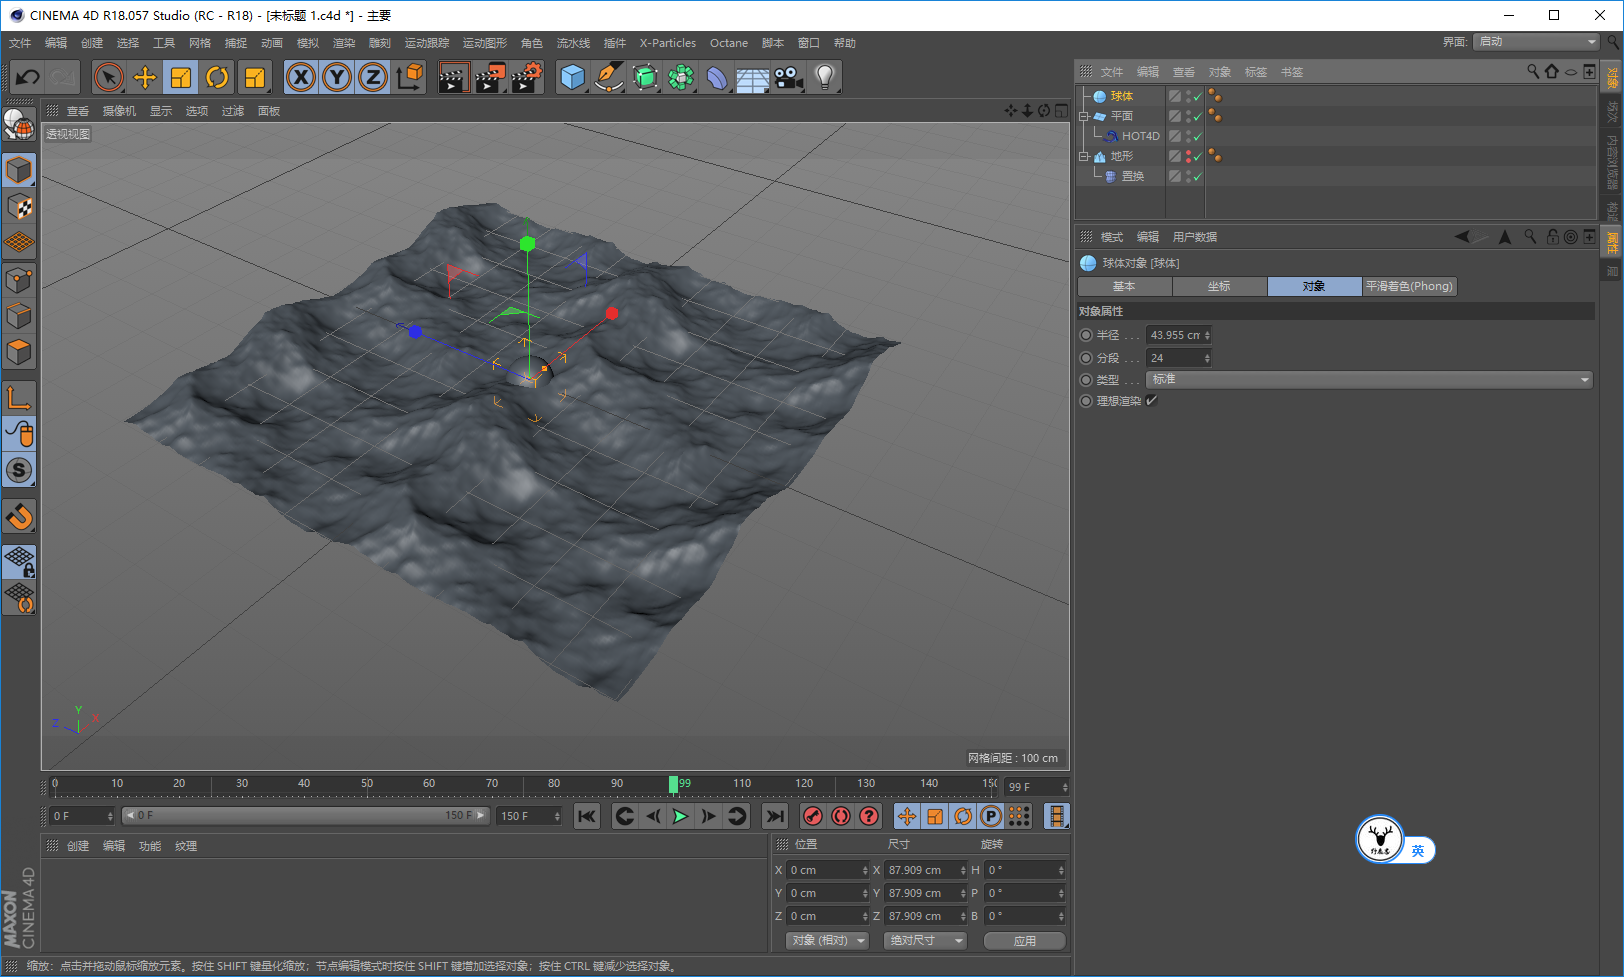Open the 平滑着色(Phong) tab
The image size is (1624, 977).
click(1409, 286)
